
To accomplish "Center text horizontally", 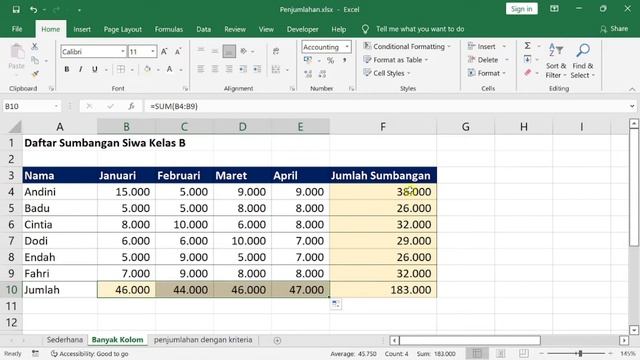I will pos(215,69).
